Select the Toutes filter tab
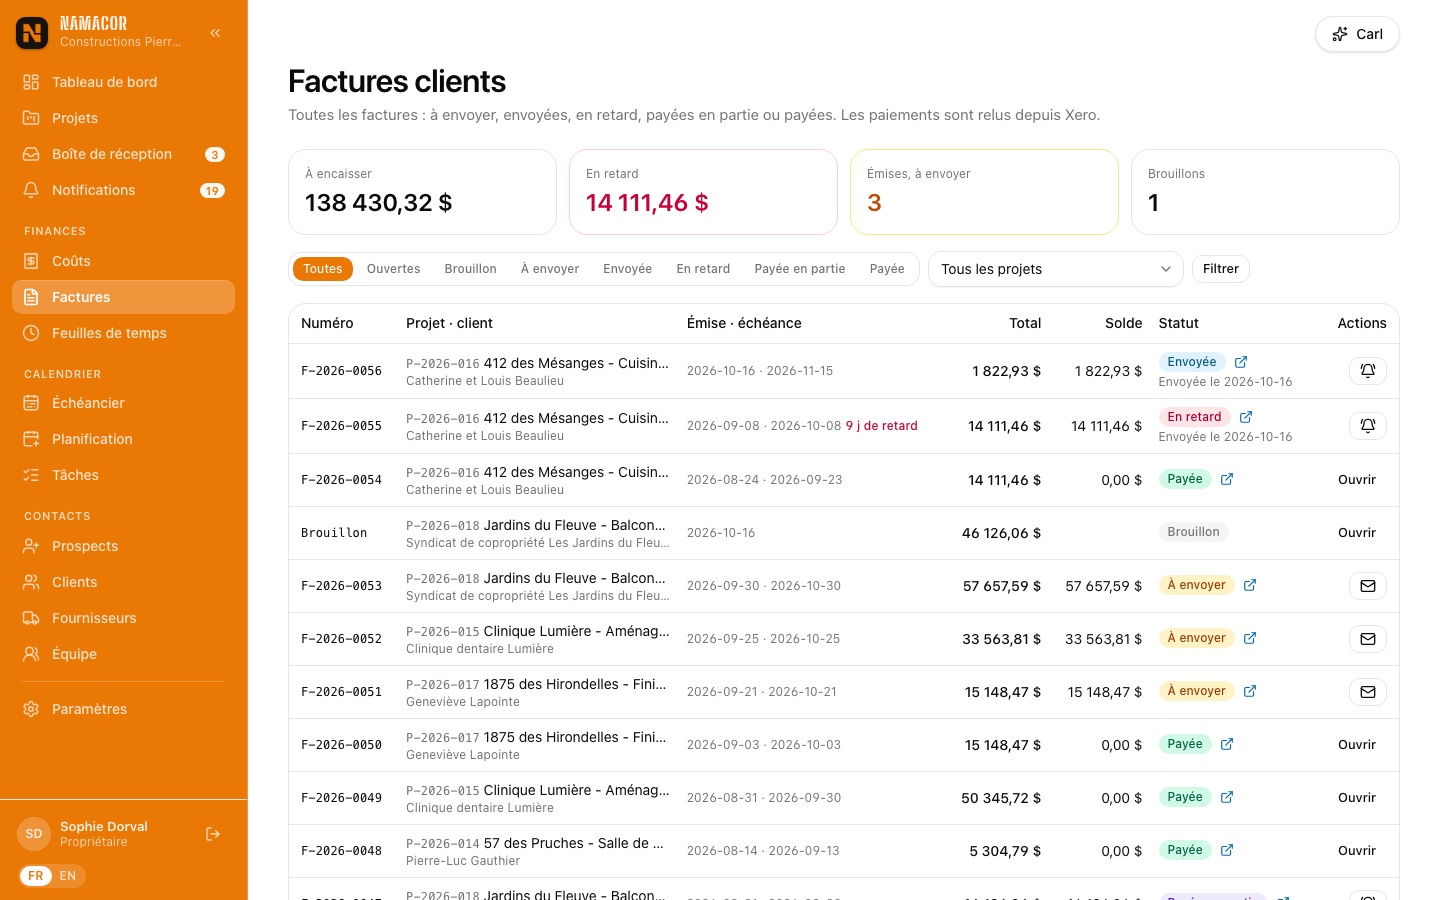Screen dimensions: 1440x900 323,269
